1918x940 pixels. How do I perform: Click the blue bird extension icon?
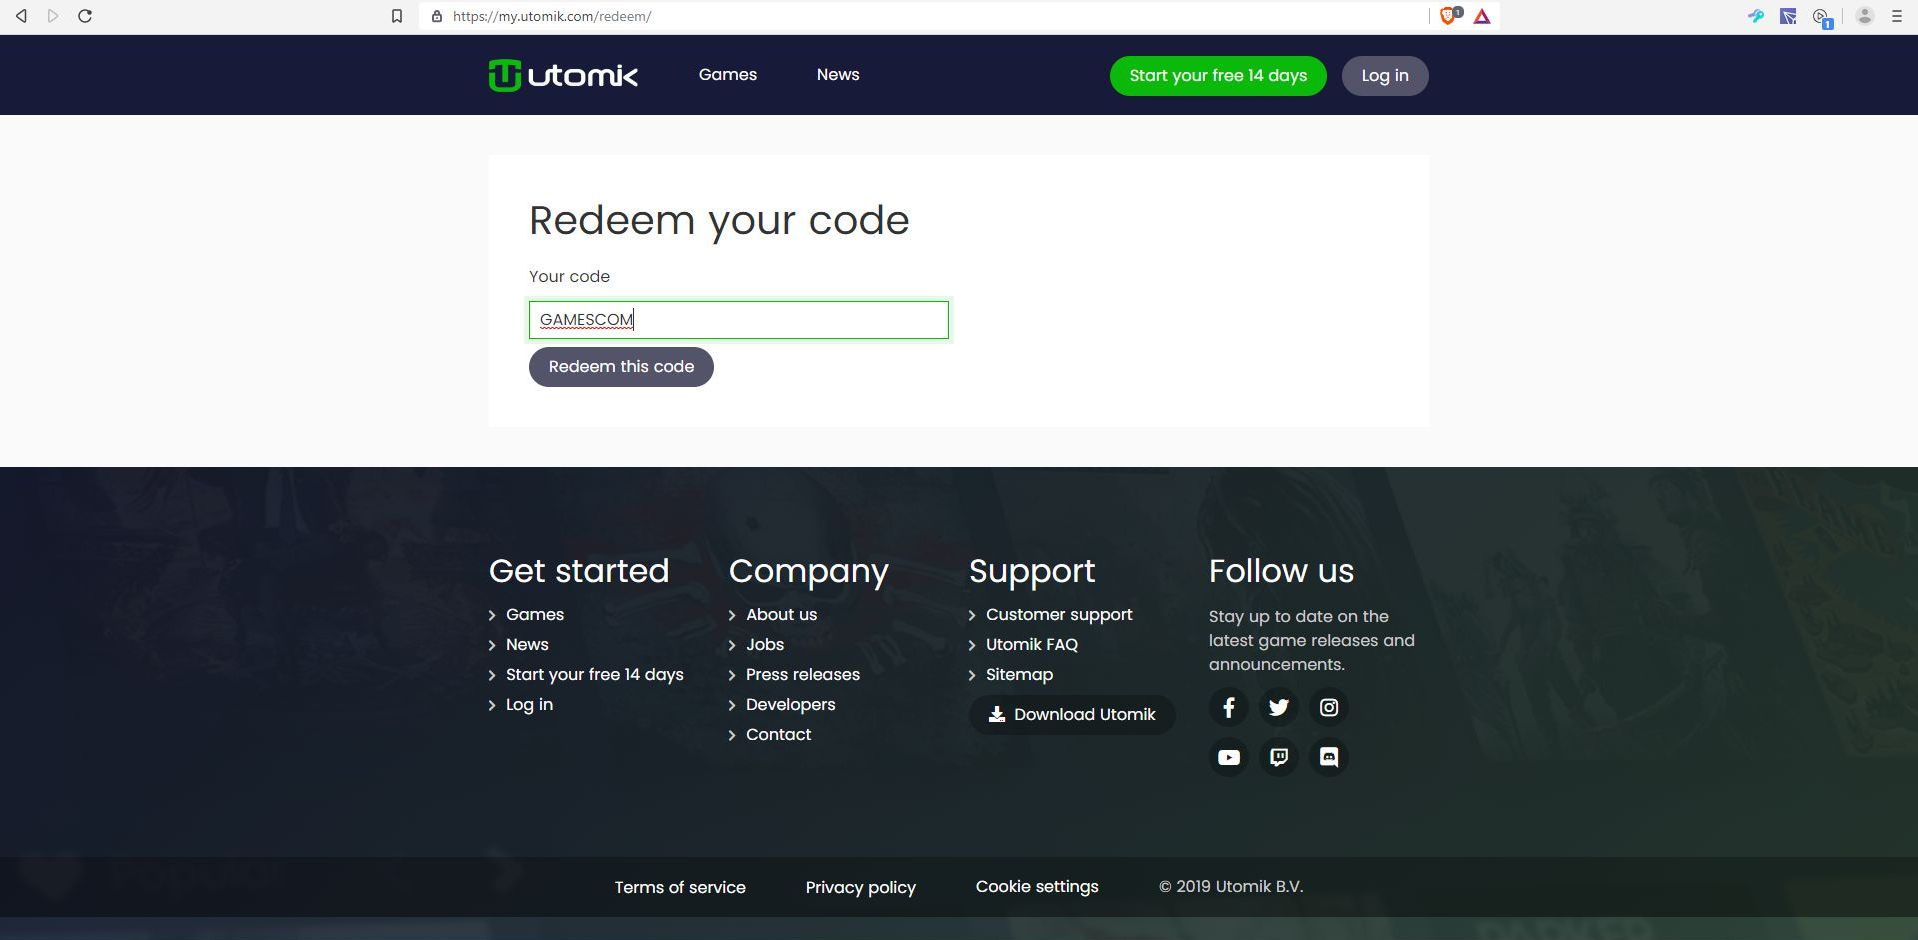(x=1756, y=16)
